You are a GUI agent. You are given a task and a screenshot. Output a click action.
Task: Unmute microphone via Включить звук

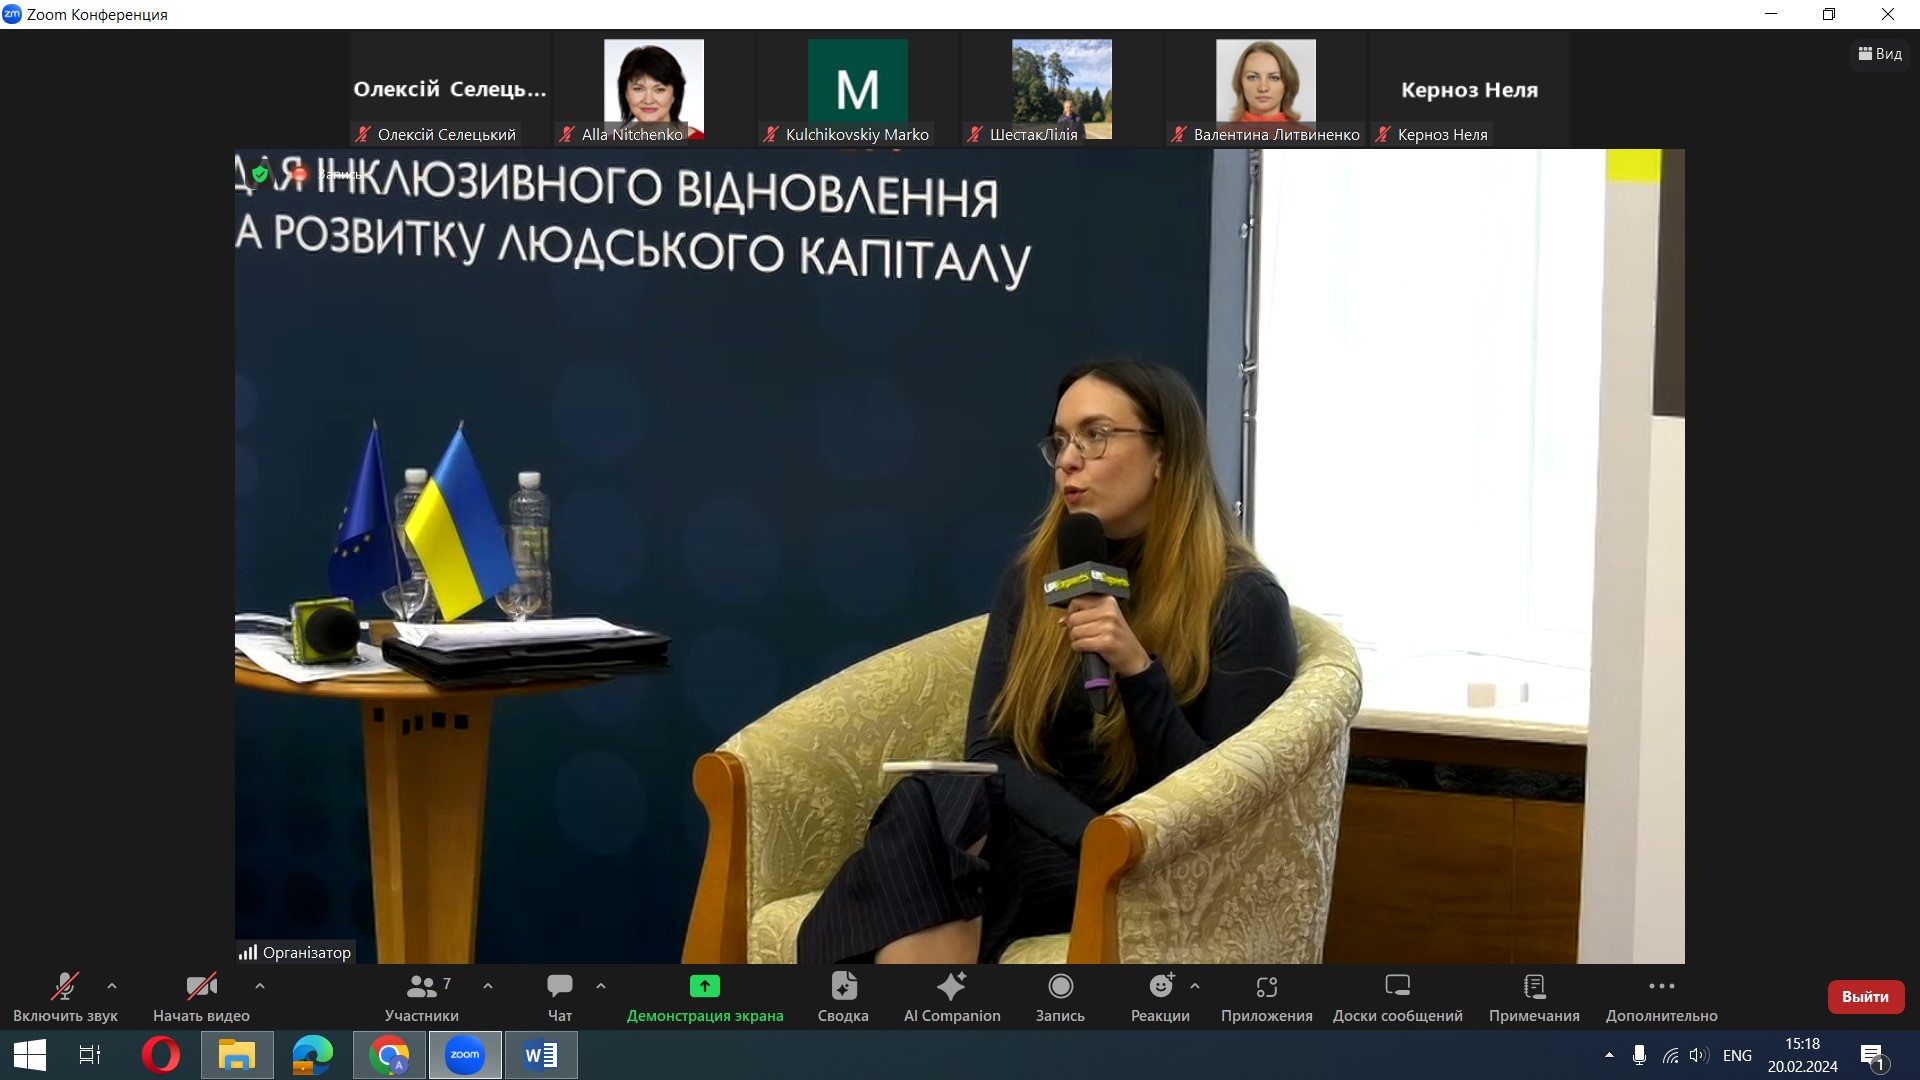point(65,997)
